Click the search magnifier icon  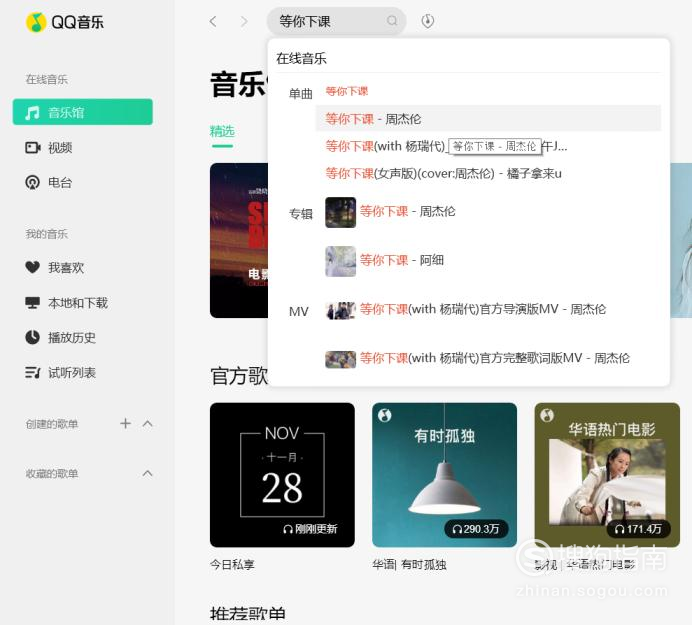[x=392, y=21]
